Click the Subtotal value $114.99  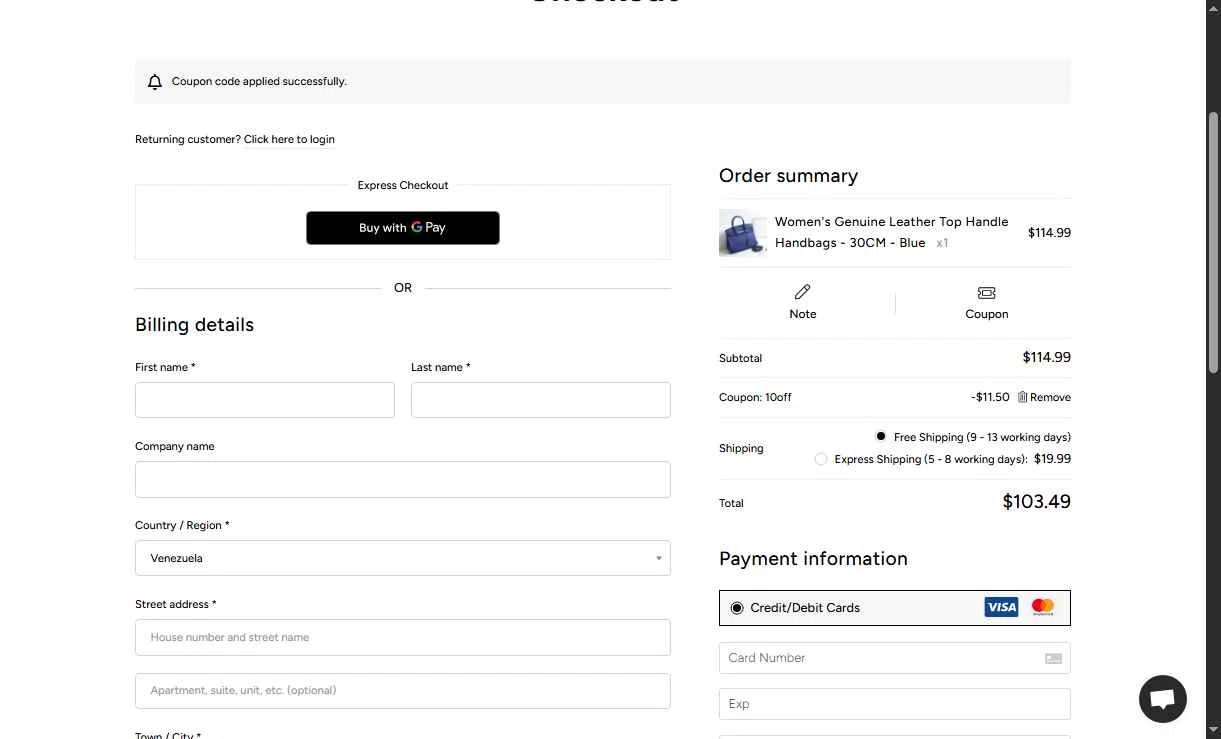click(1046, 357)
